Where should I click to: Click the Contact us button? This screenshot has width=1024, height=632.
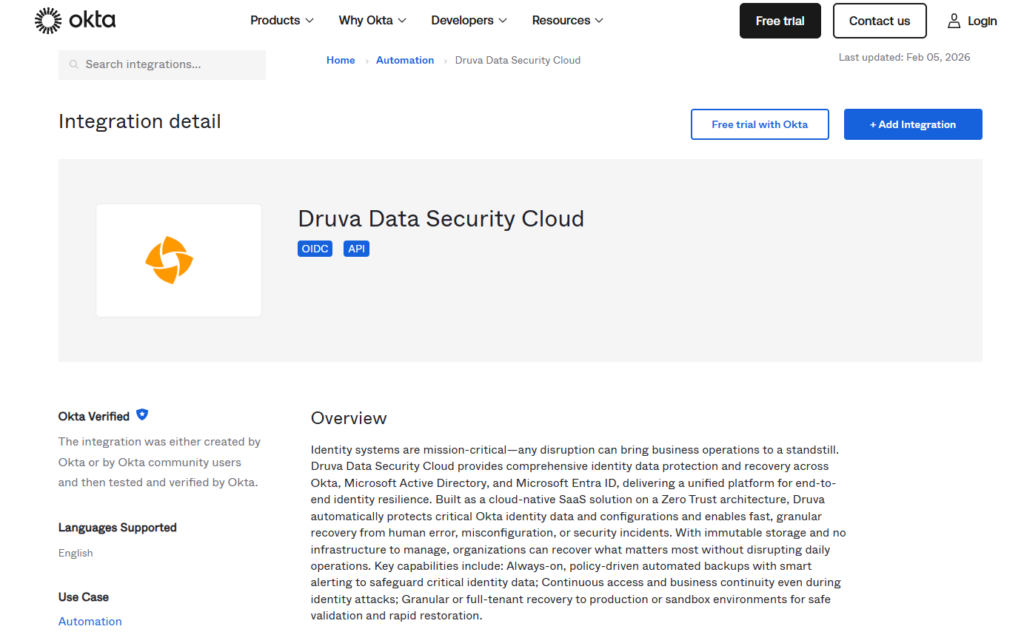879,20
